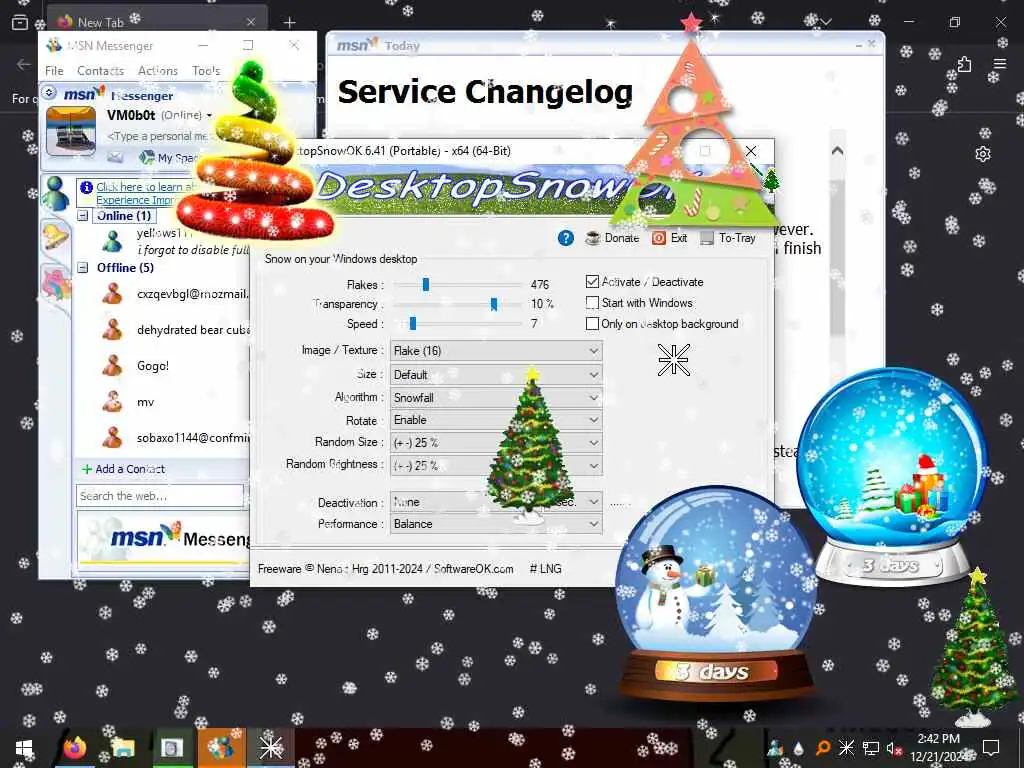Image resolution: width=1024 pixels, height=768 pixels.
Task: Open the File menu in MSN Messenger
Action: (x=54, y=71)
